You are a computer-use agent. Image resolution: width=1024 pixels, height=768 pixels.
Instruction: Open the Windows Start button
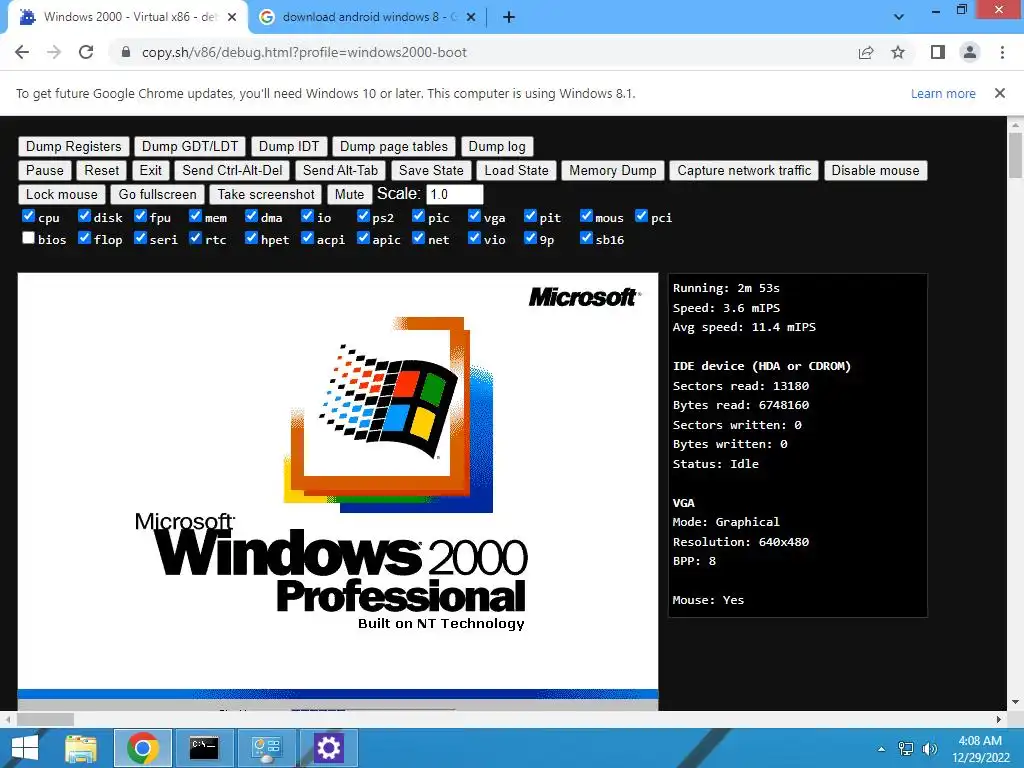pyautogui.click(x=25, y=748)
